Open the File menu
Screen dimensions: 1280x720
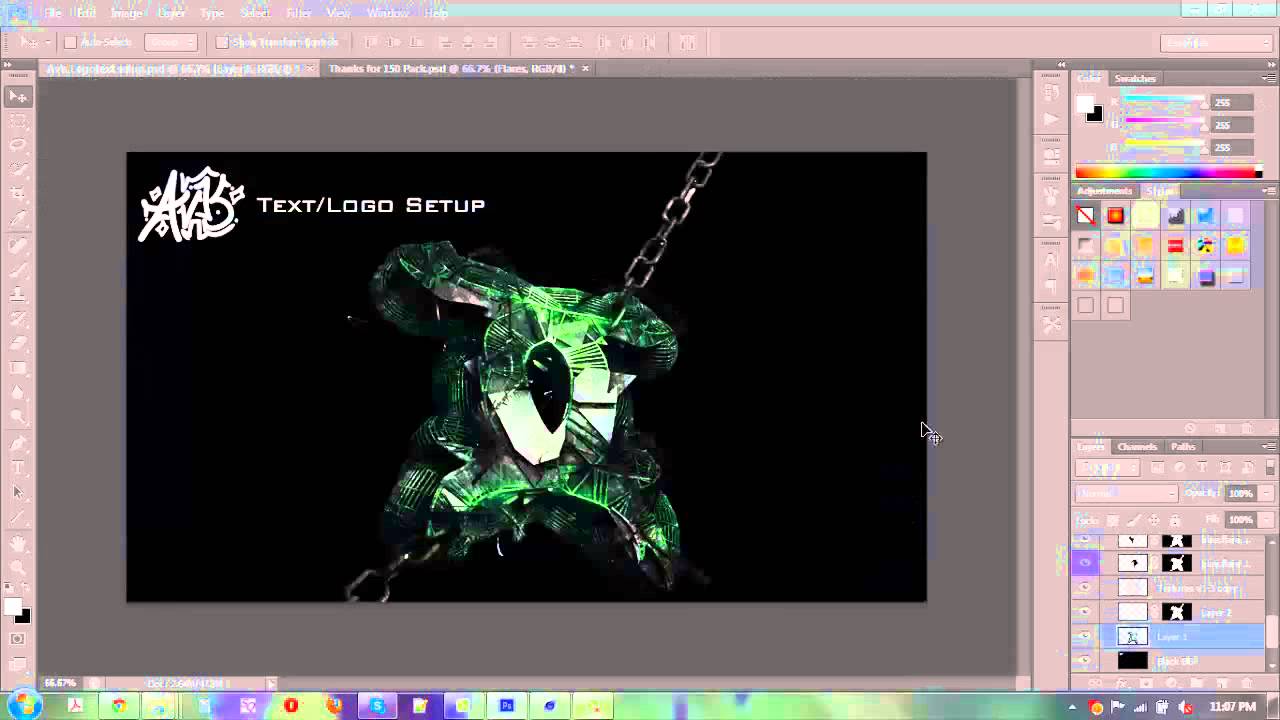[x=53, y=13]
